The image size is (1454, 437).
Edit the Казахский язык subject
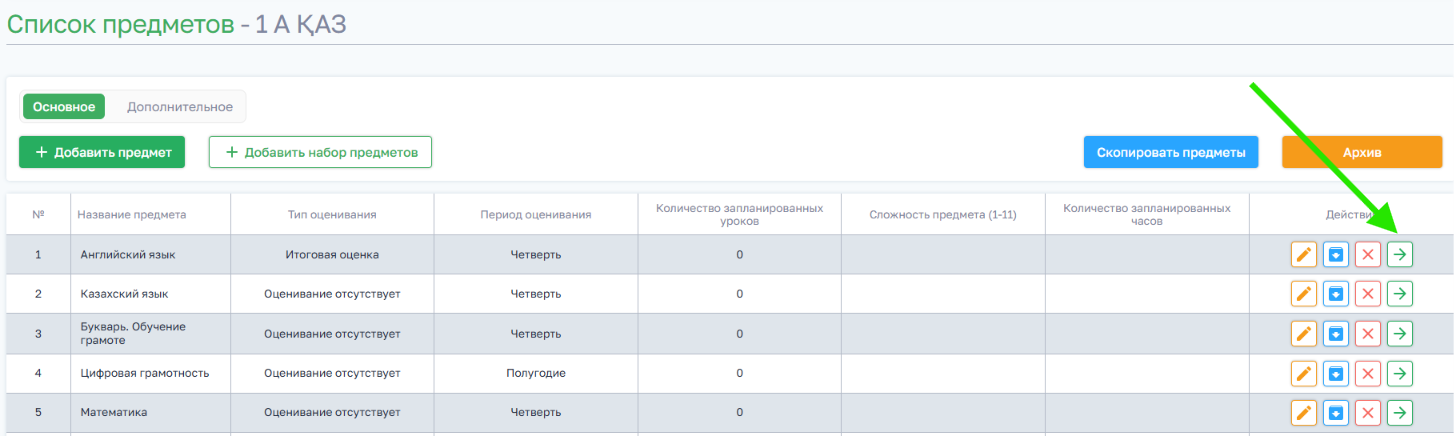point(1303,293)
